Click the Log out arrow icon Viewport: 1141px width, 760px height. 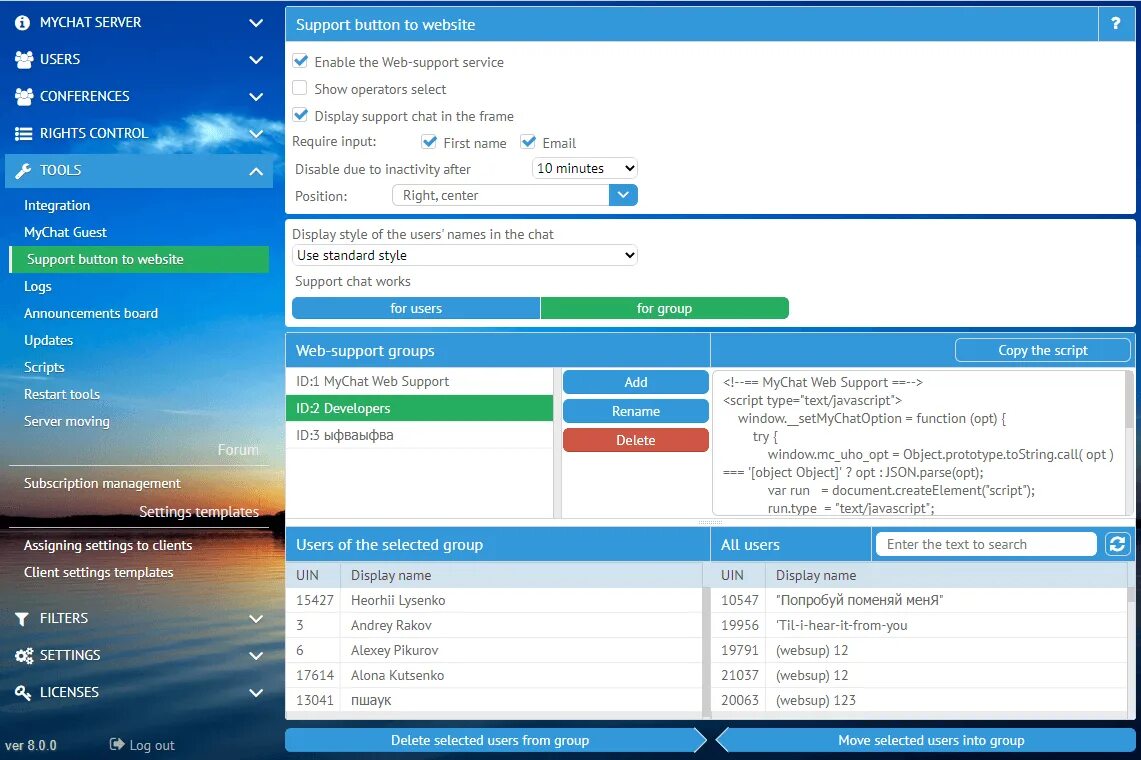click(x=116, y=744)
